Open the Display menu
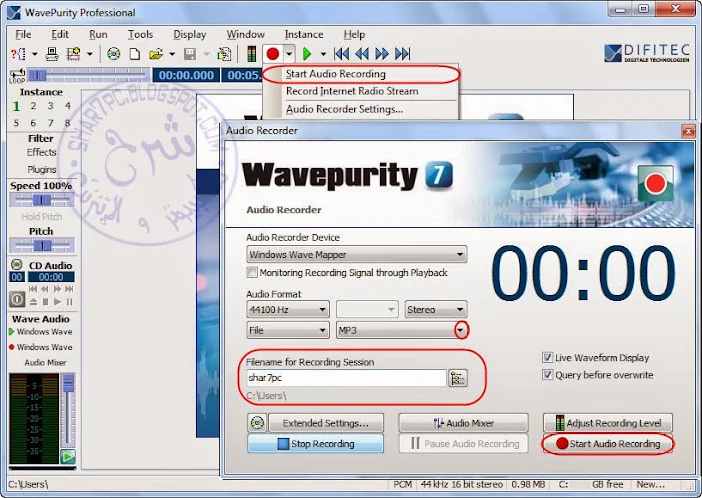Screen dimensions: 702x498 click(189, 34)
